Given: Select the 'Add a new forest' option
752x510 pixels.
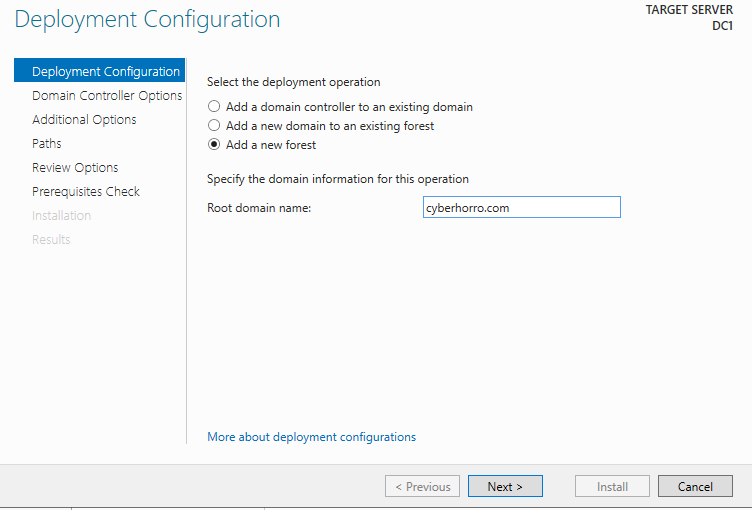Looking at the screenshot, I should tap(214, 145).
